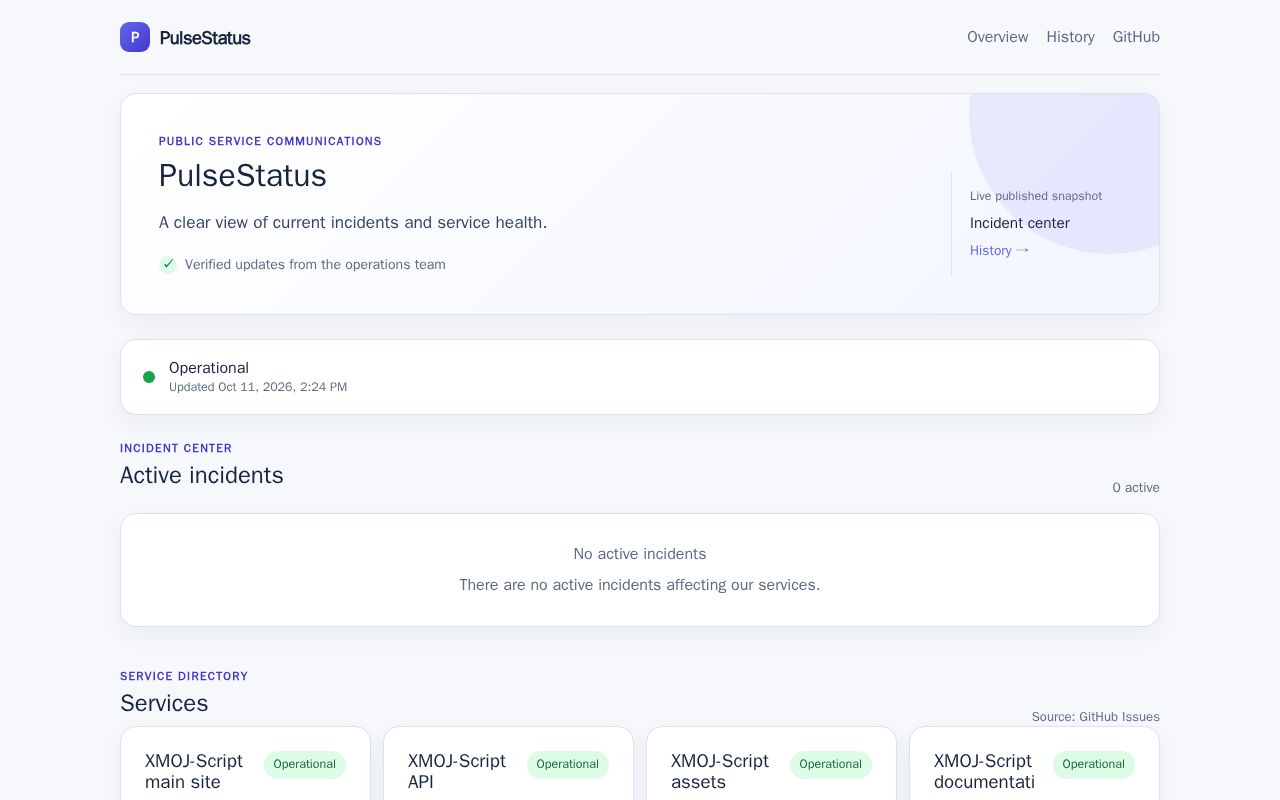Select the XMOJ-Script documentation service card title
1280x800 pixels.
[x=984, y=771]
